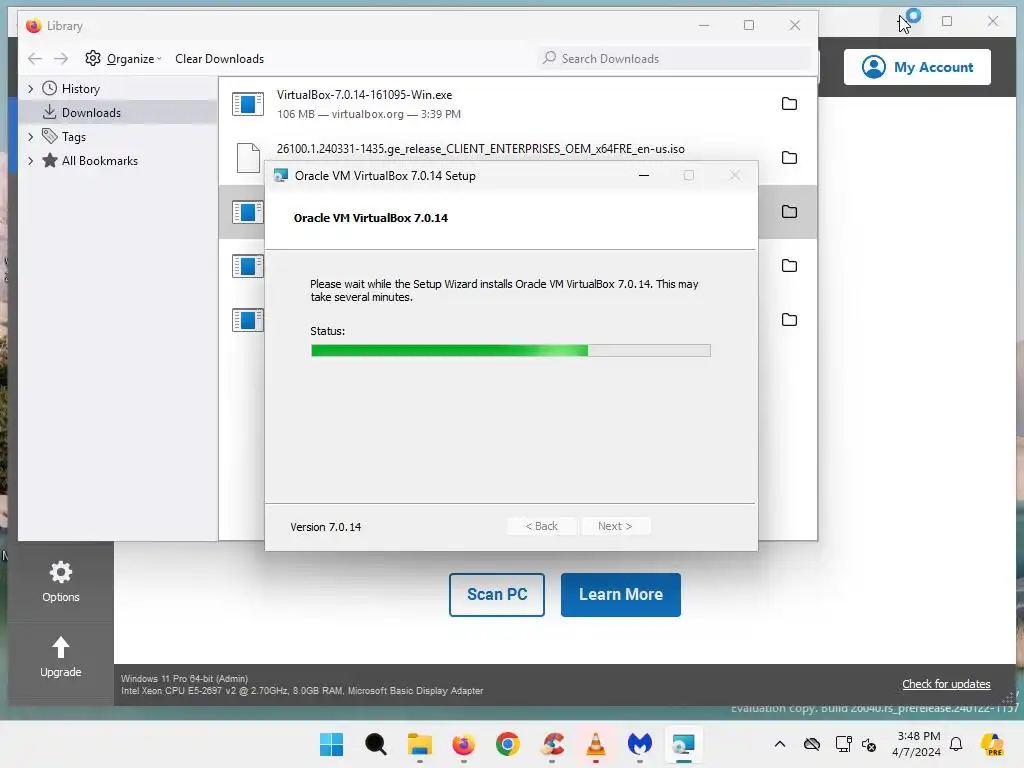Show VirtualBox-7.0.14-161095-Win.exe in folder
The height and width of the screenshot is (768, 1024).
[x=790, y=104]
